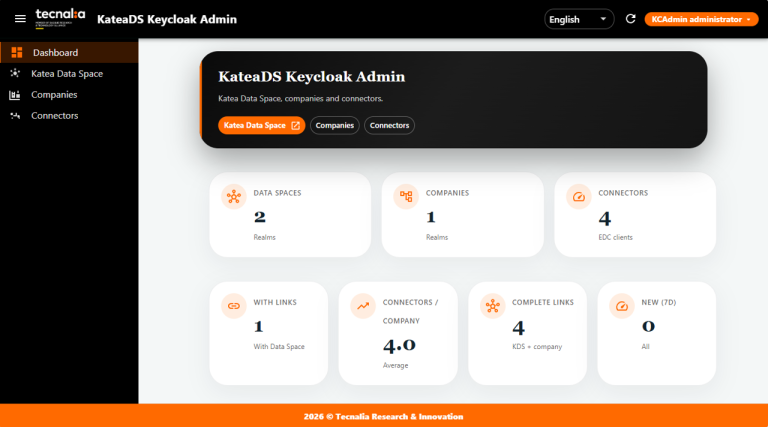Click the 'DATA SPACES' card label
768x427 pixels.
pyautogui.click(x=277, y=193)
